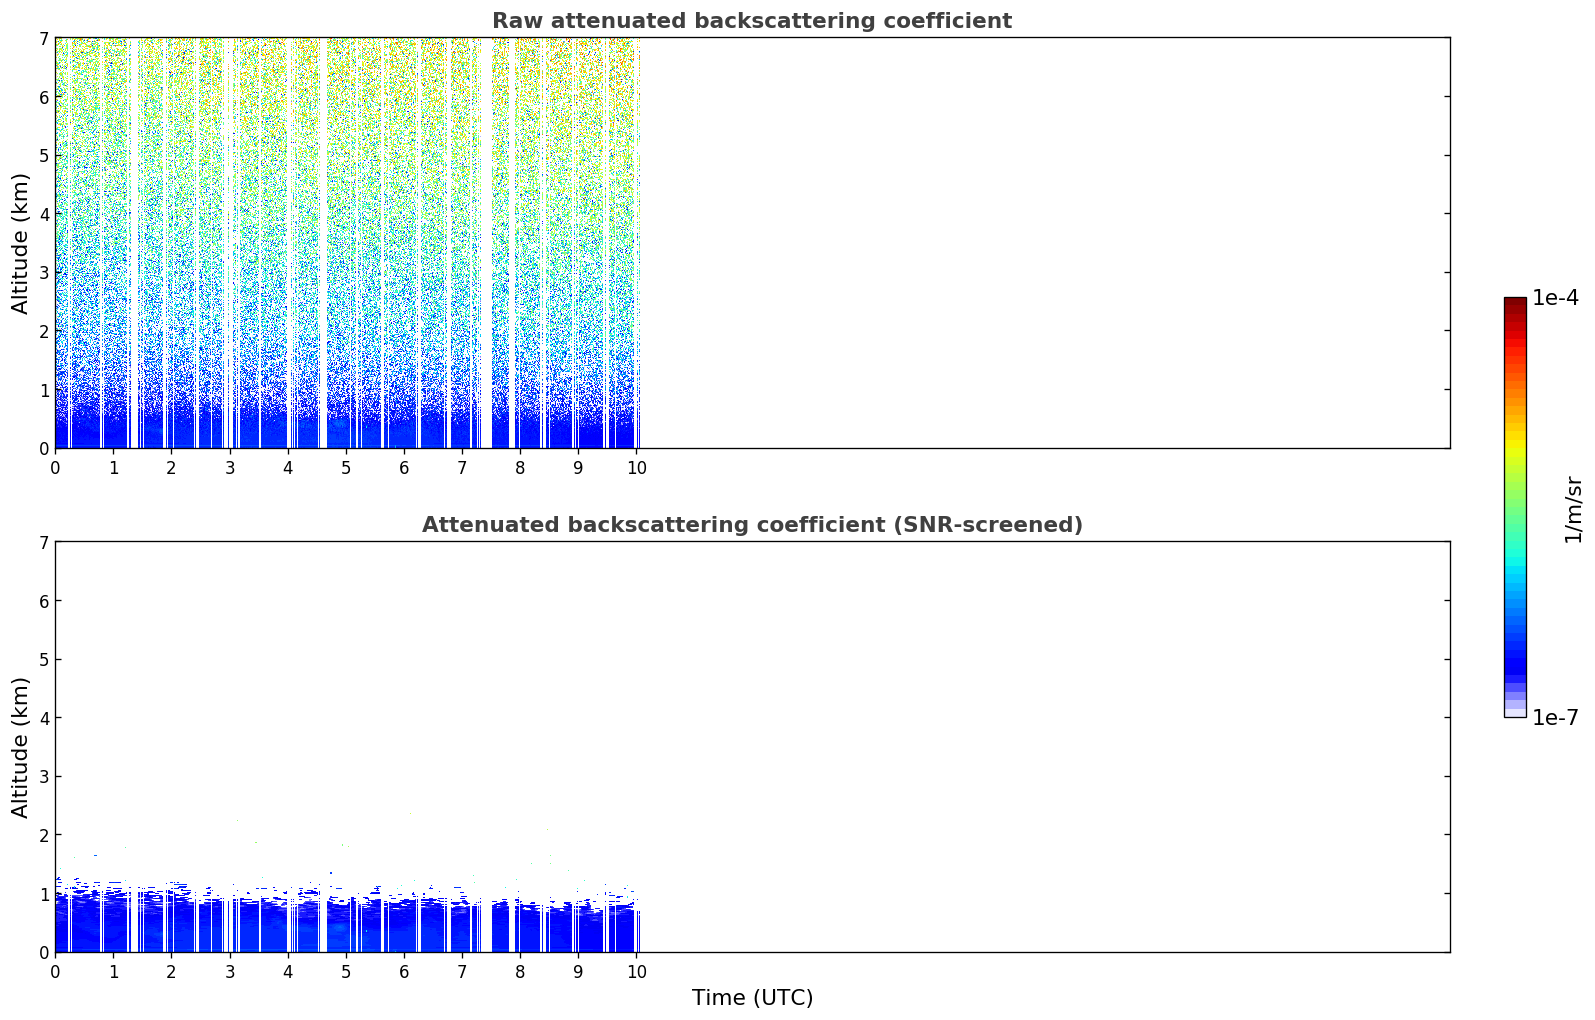Click time tick '5' on the top plot

pos(346,468)
